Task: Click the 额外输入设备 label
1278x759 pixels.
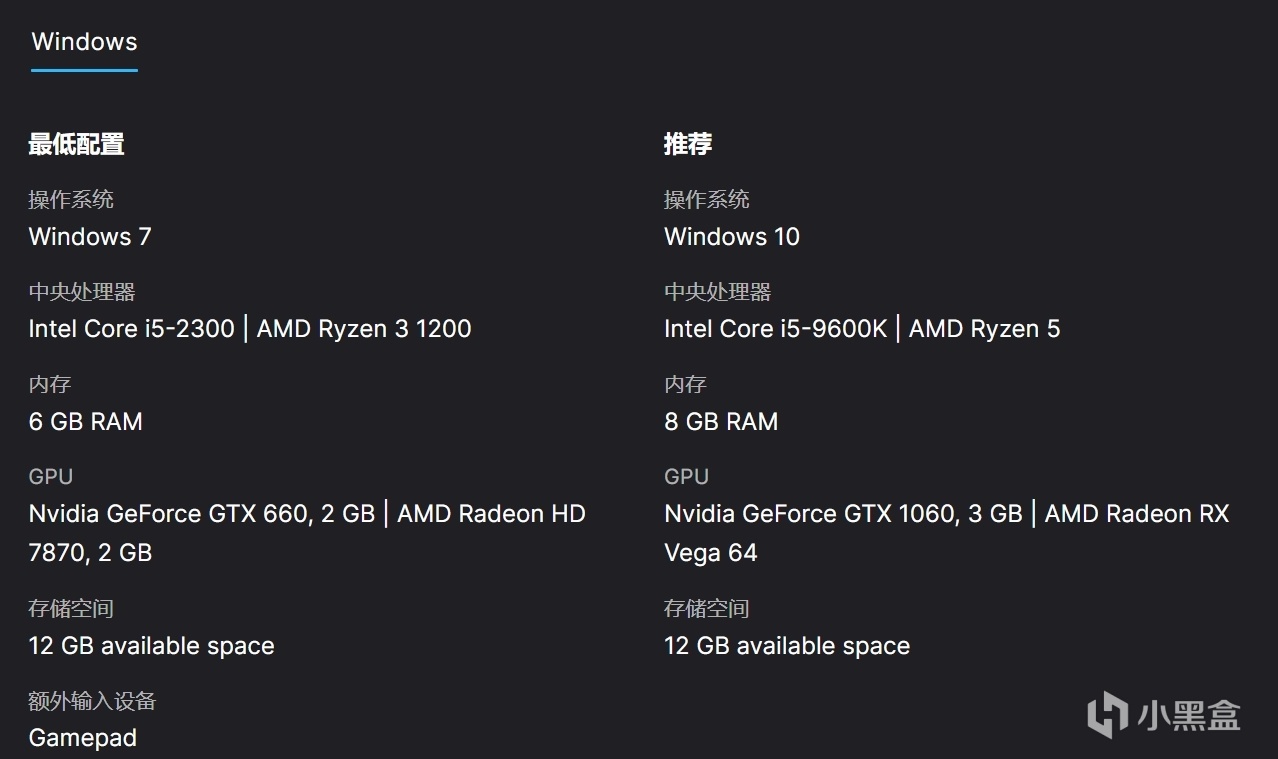Action: click(92, 701)
